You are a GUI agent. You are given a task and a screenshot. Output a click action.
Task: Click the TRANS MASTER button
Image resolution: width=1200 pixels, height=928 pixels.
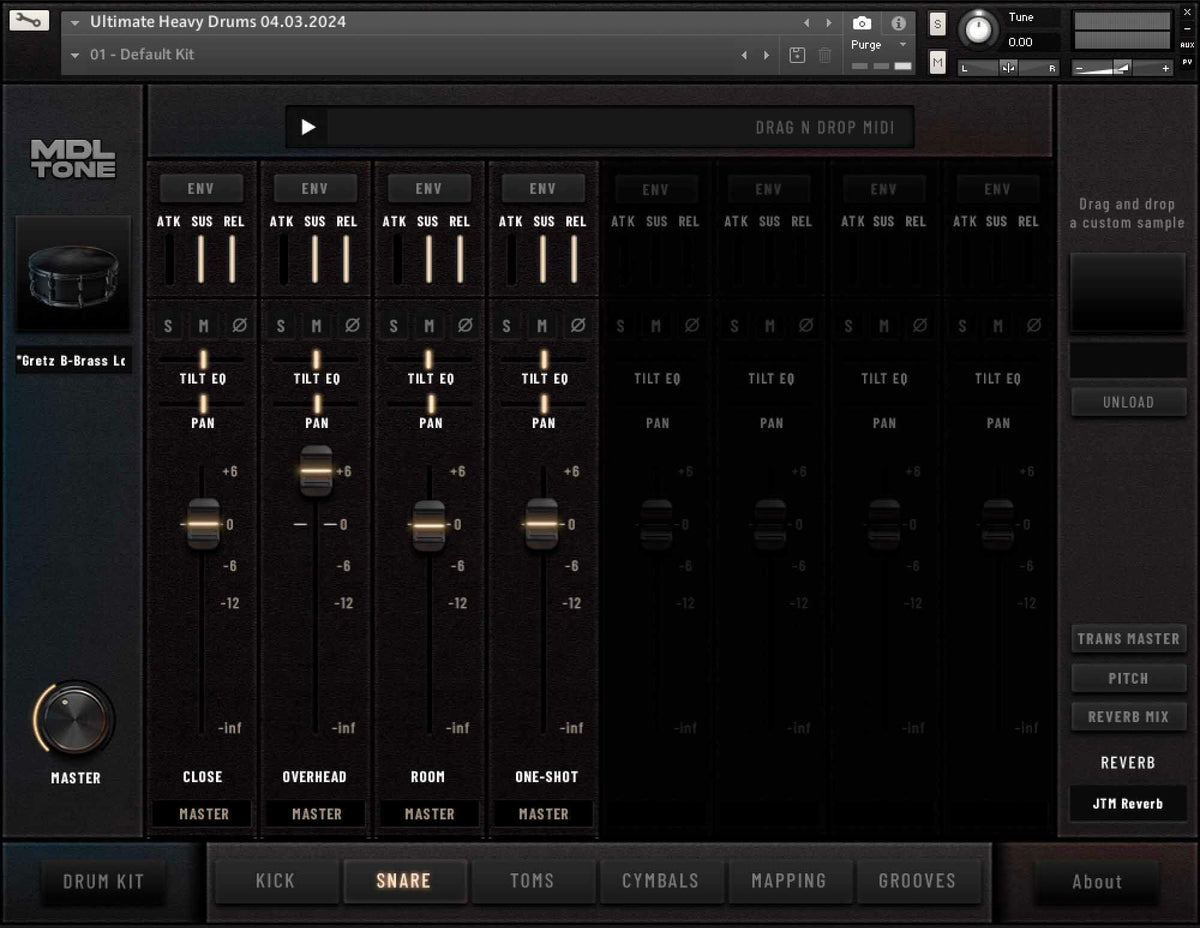pyautogui.click(x=1128, y=638)
